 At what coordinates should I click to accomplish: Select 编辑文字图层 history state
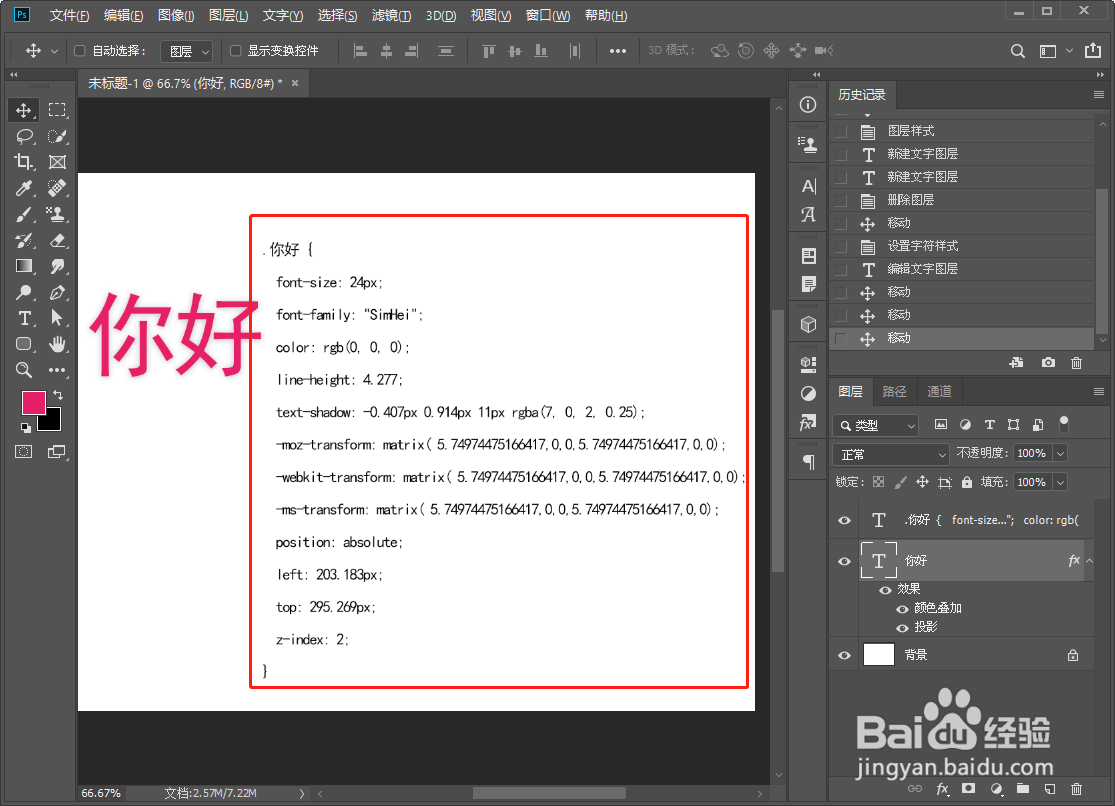[962, 269]
